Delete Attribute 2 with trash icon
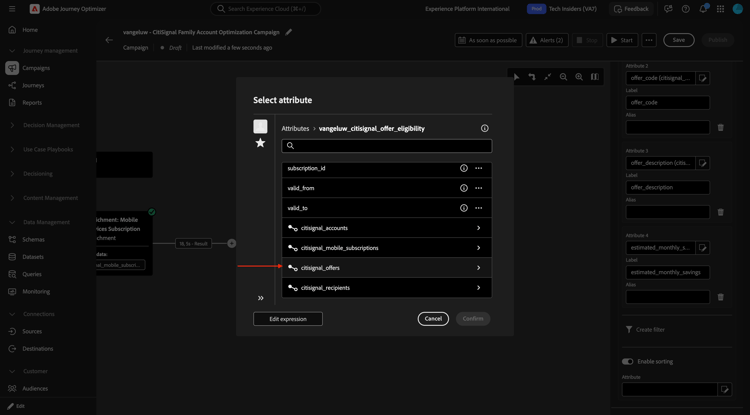 pos(721,128)
